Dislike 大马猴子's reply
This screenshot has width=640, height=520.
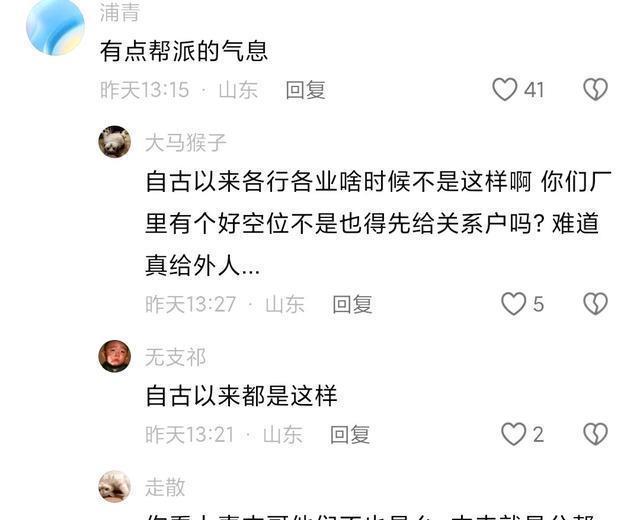[x=596, y=304]
